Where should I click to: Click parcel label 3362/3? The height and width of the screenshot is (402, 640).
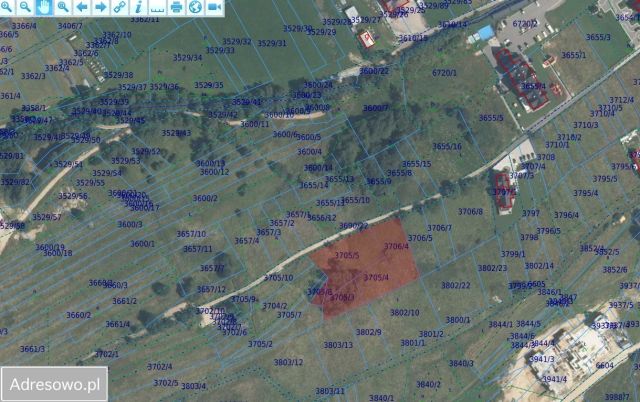pos(33,76)
